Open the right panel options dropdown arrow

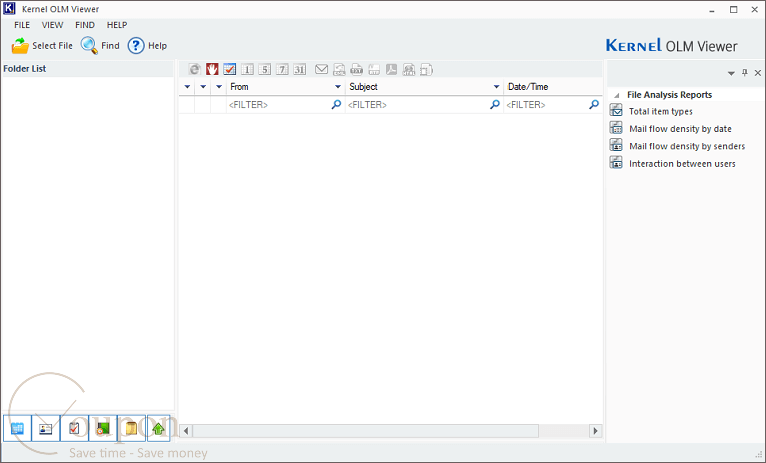[x=731, y=73]
